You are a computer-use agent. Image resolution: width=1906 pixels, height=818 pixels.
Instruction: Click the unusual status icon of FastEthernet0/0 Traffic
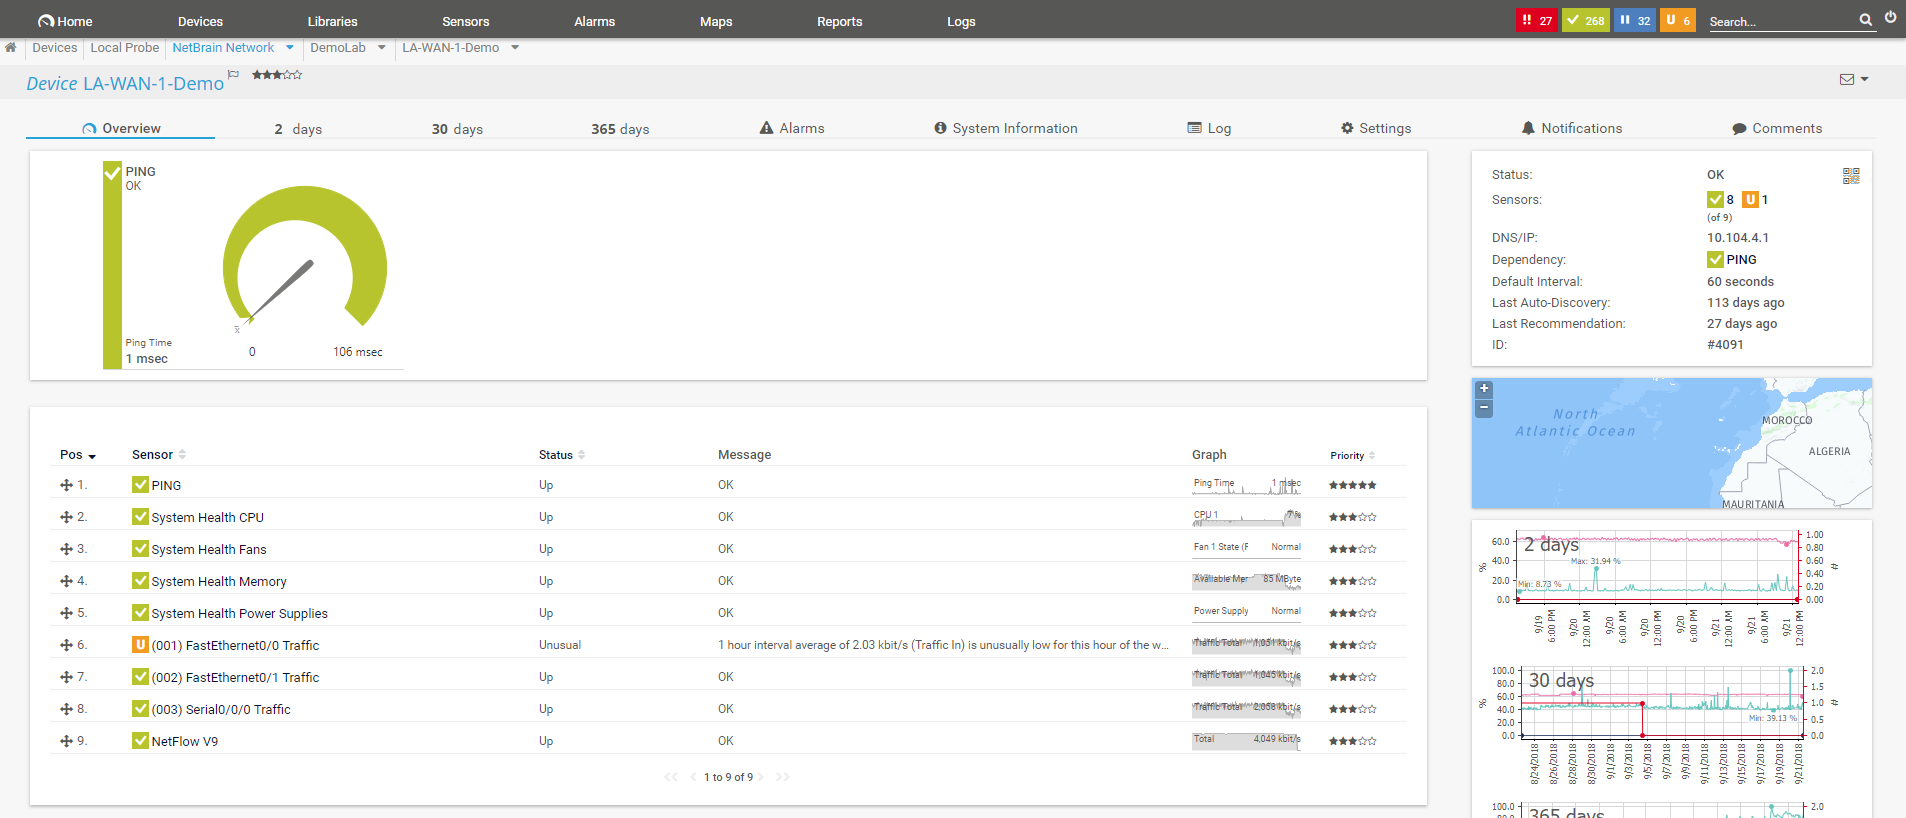[140, 645]
